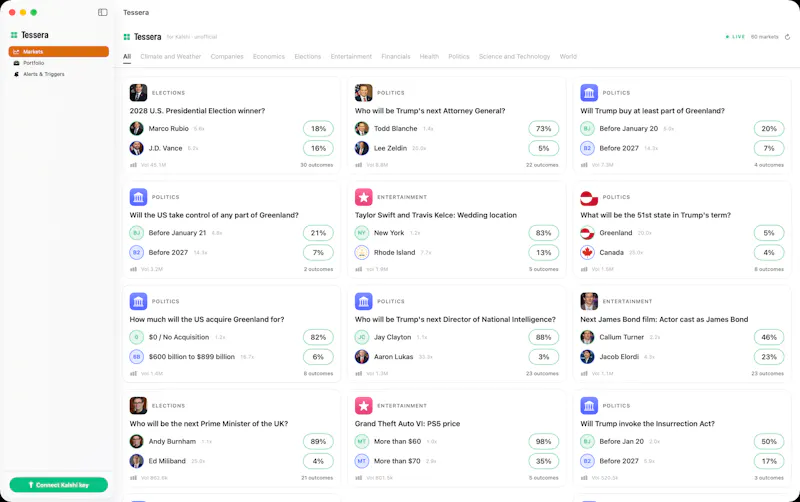800x502 pixels.
Task: Click the star icon on GTA VI price card
Action: 364,406
